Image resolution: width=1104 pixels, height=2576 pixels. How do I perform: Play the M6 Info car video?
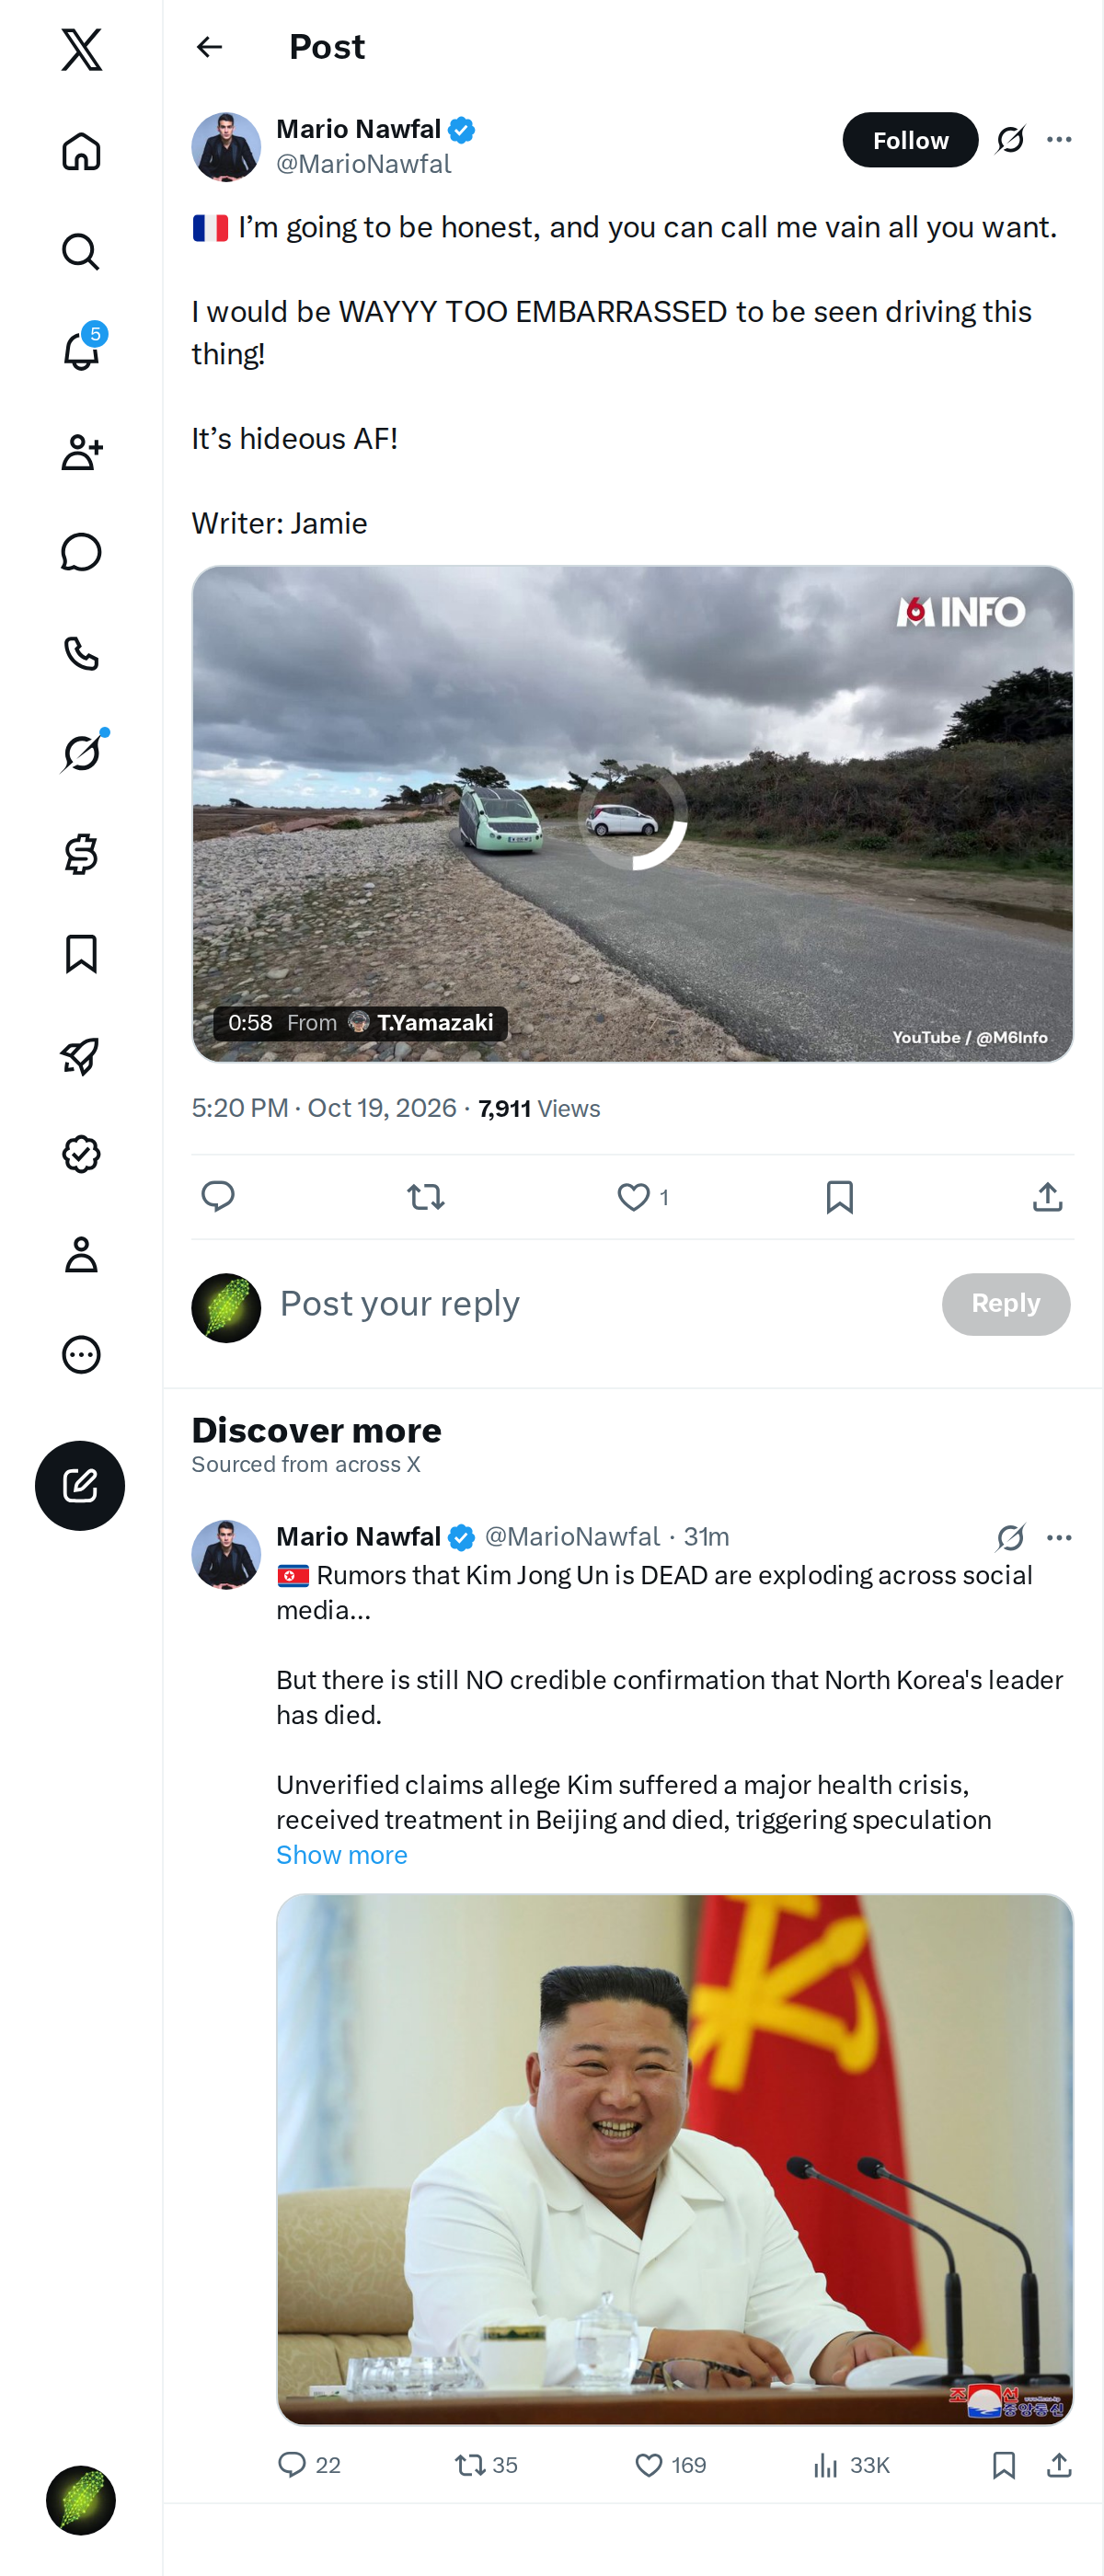[633, 814]
